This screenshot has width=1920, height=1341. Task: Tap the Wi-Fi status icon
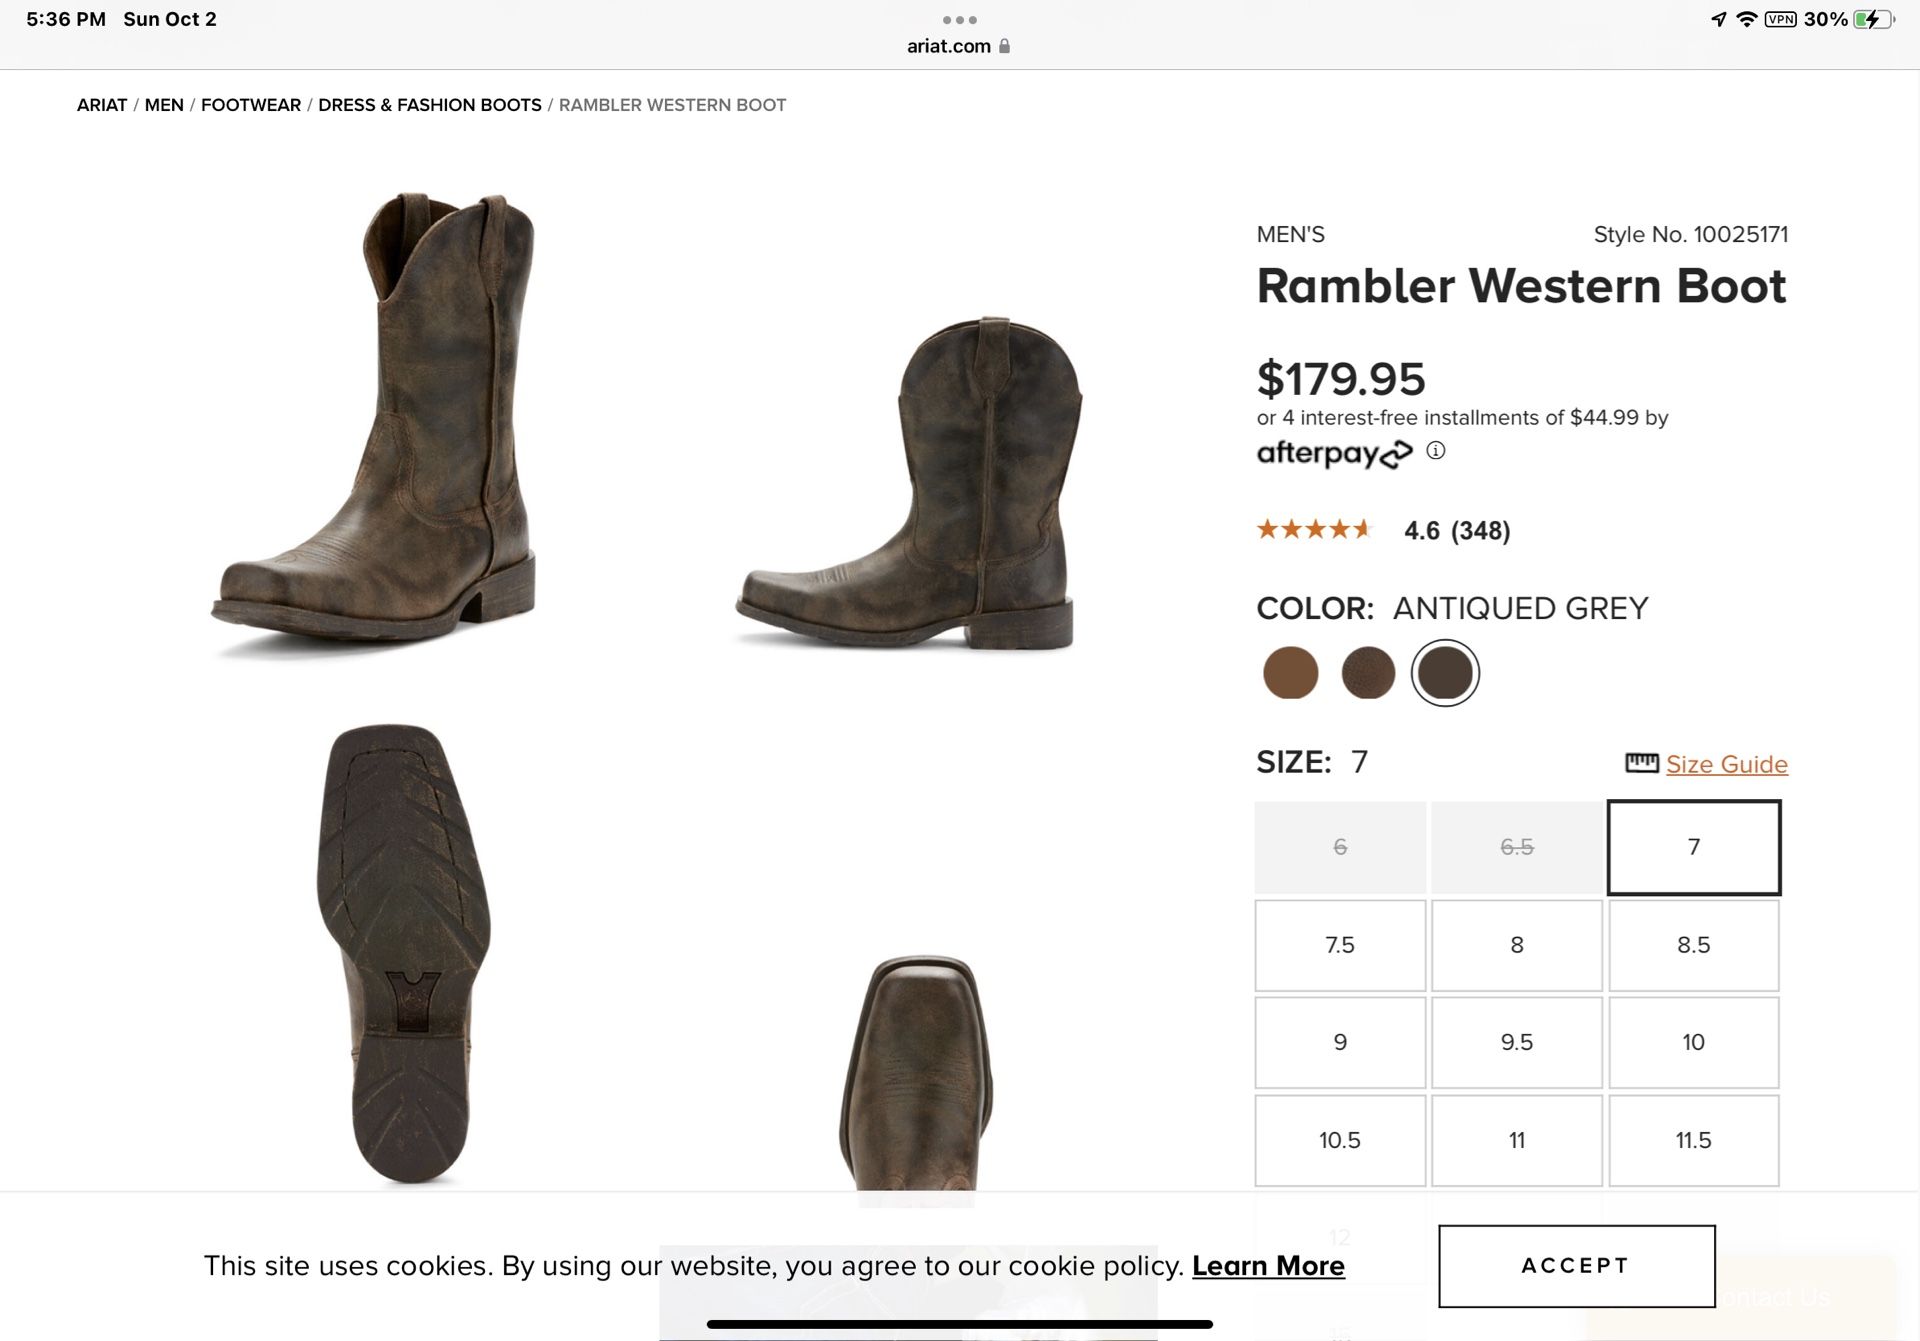(x=1746, y=19)
